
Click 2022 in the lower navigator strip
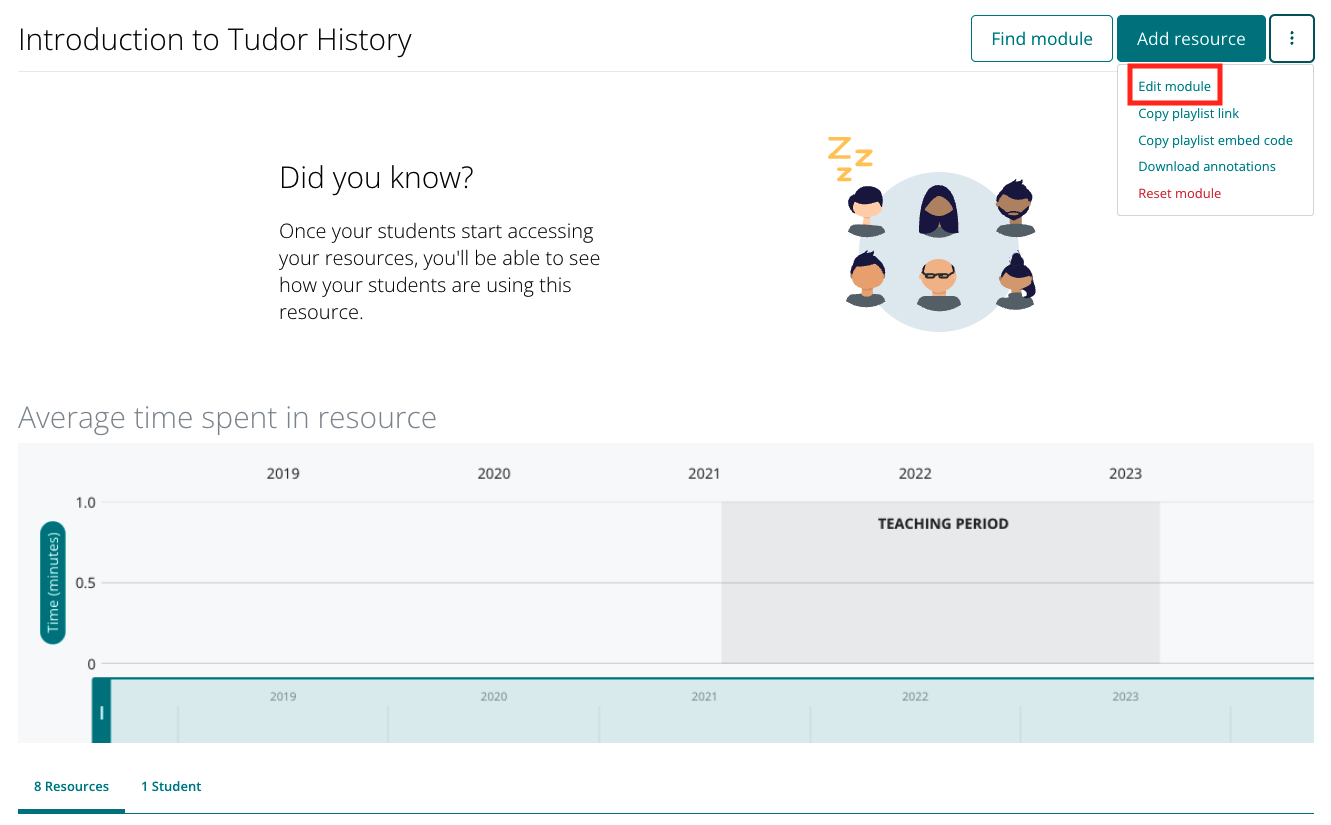[x=915, y=696]
